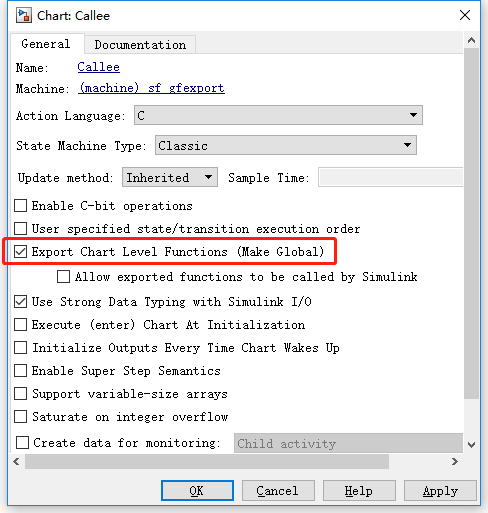Screen dimensions: 488x513
Task: Click the vertical scrollbar down arrow
Action: point(471,445)
